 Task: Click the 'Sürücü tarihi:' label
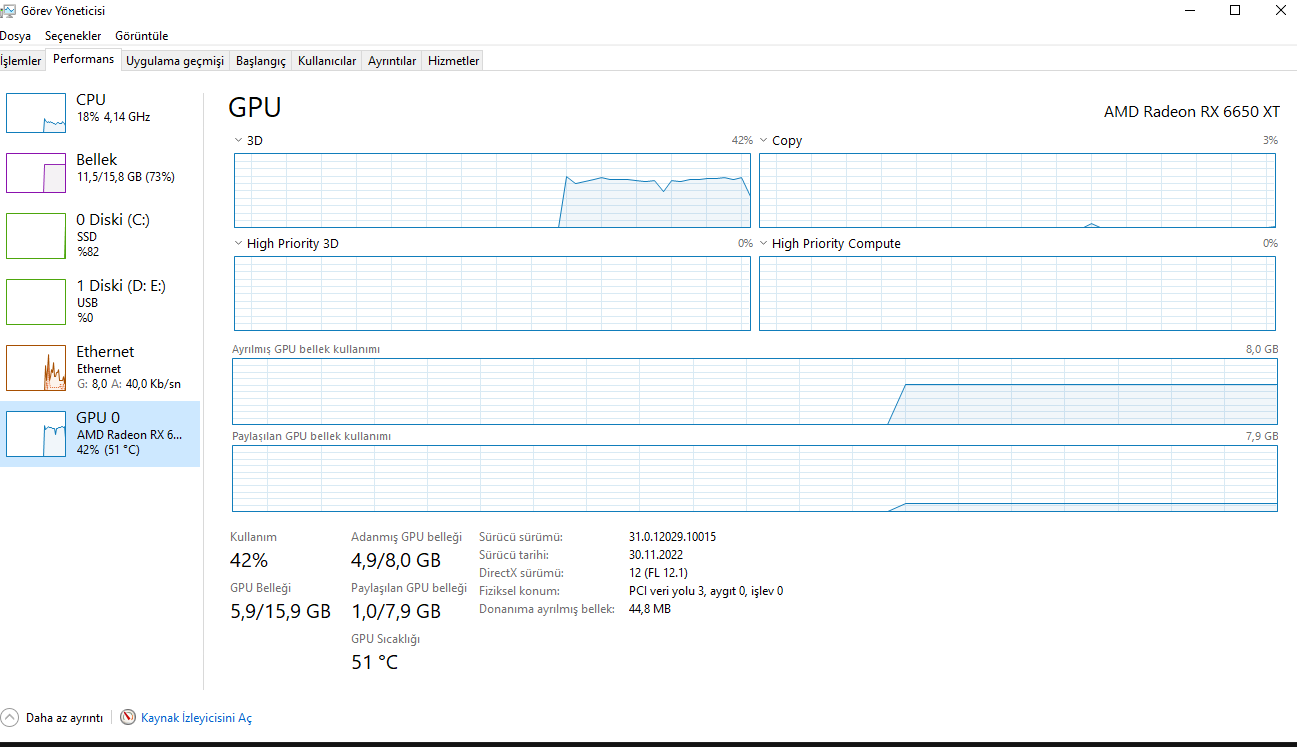[514, 555]
